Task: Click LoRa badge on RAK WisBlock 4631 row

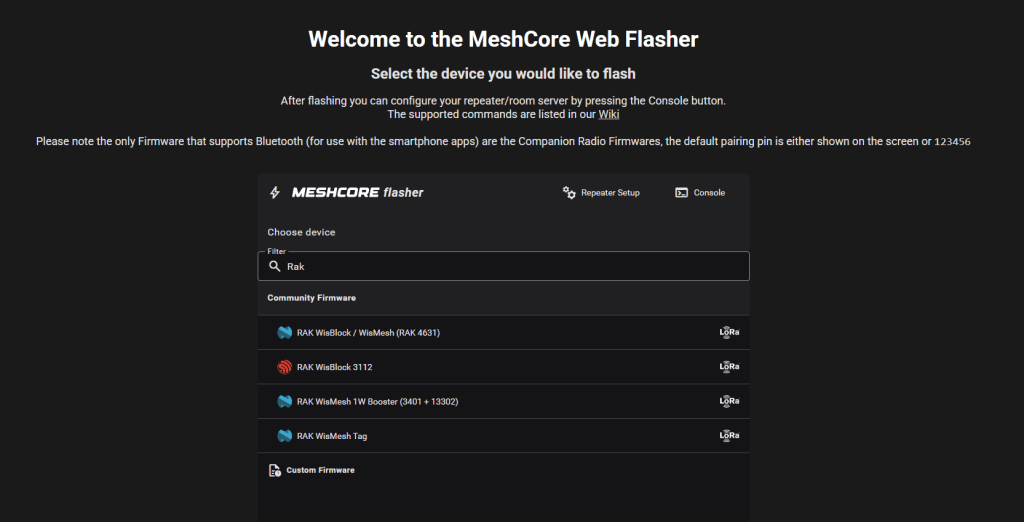Action: (x=729, y=333)
